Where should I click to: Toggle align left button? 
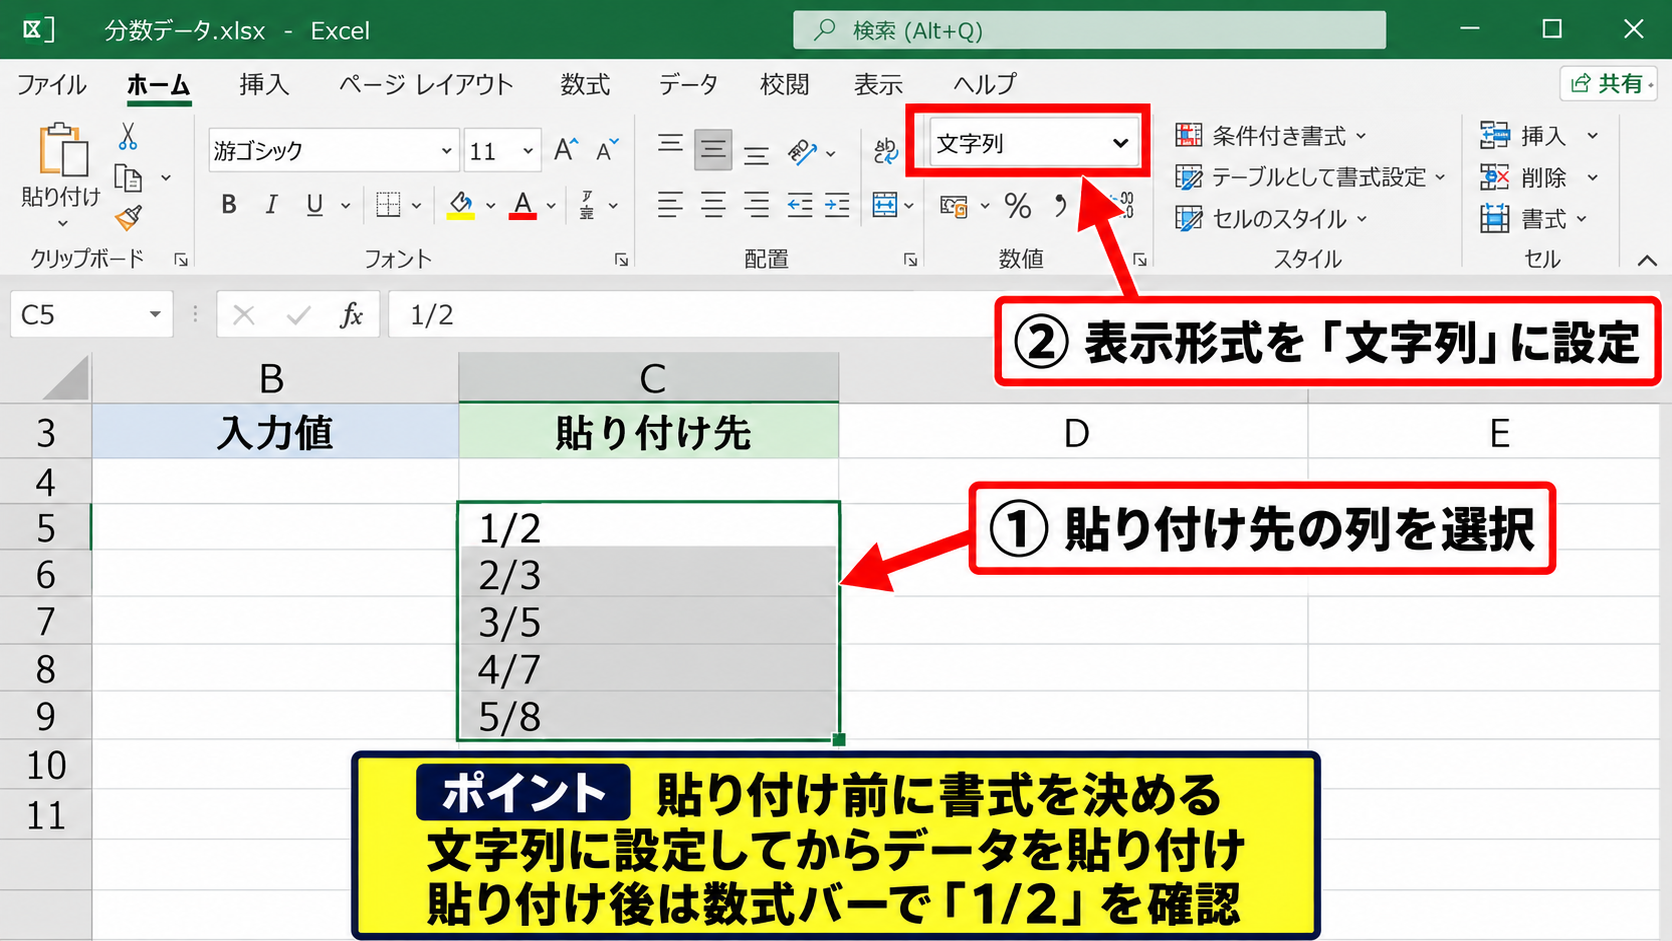coord(670,205)
